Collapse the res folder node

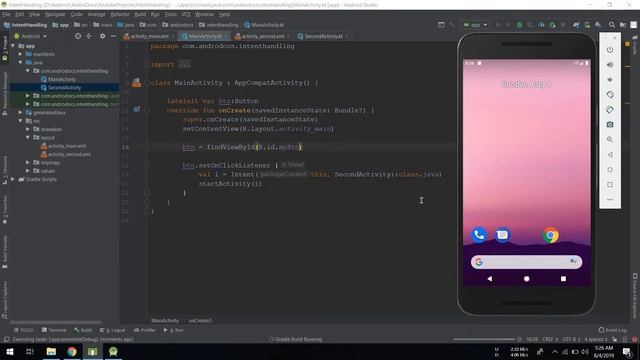tap(20, 121)
